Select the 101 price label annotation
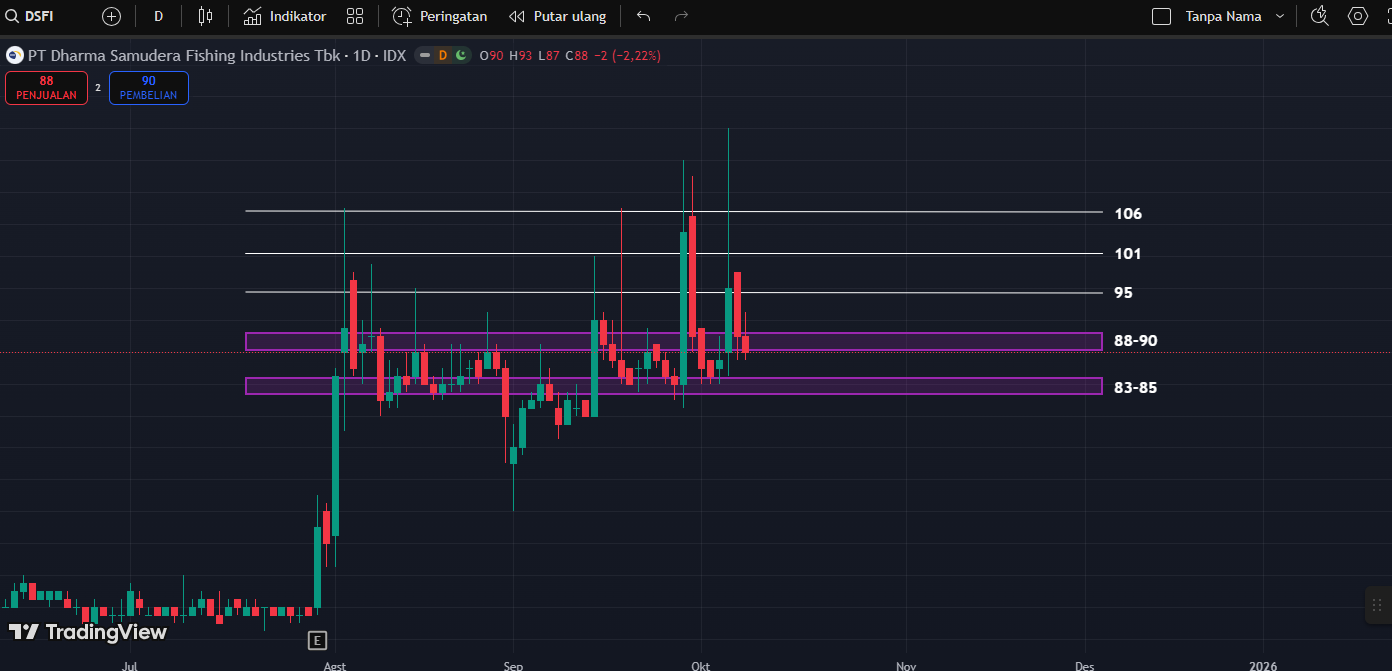Viewport: 1392px width, 671px height. (x=1128, y=254)
